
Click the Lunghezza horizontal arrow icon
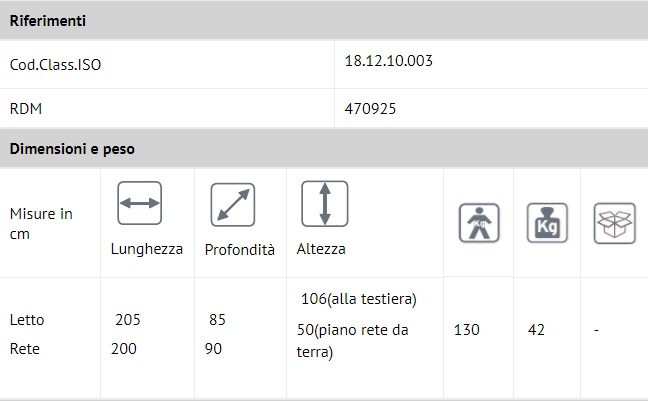pyautogui.click(x=140, y=203)
